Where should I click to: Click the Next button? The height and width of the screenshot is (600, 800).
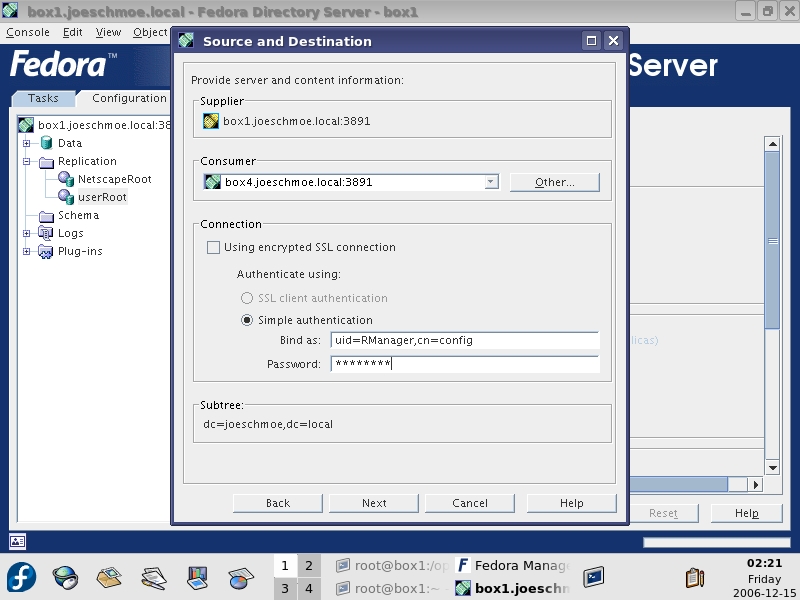[x=374, y=503]
